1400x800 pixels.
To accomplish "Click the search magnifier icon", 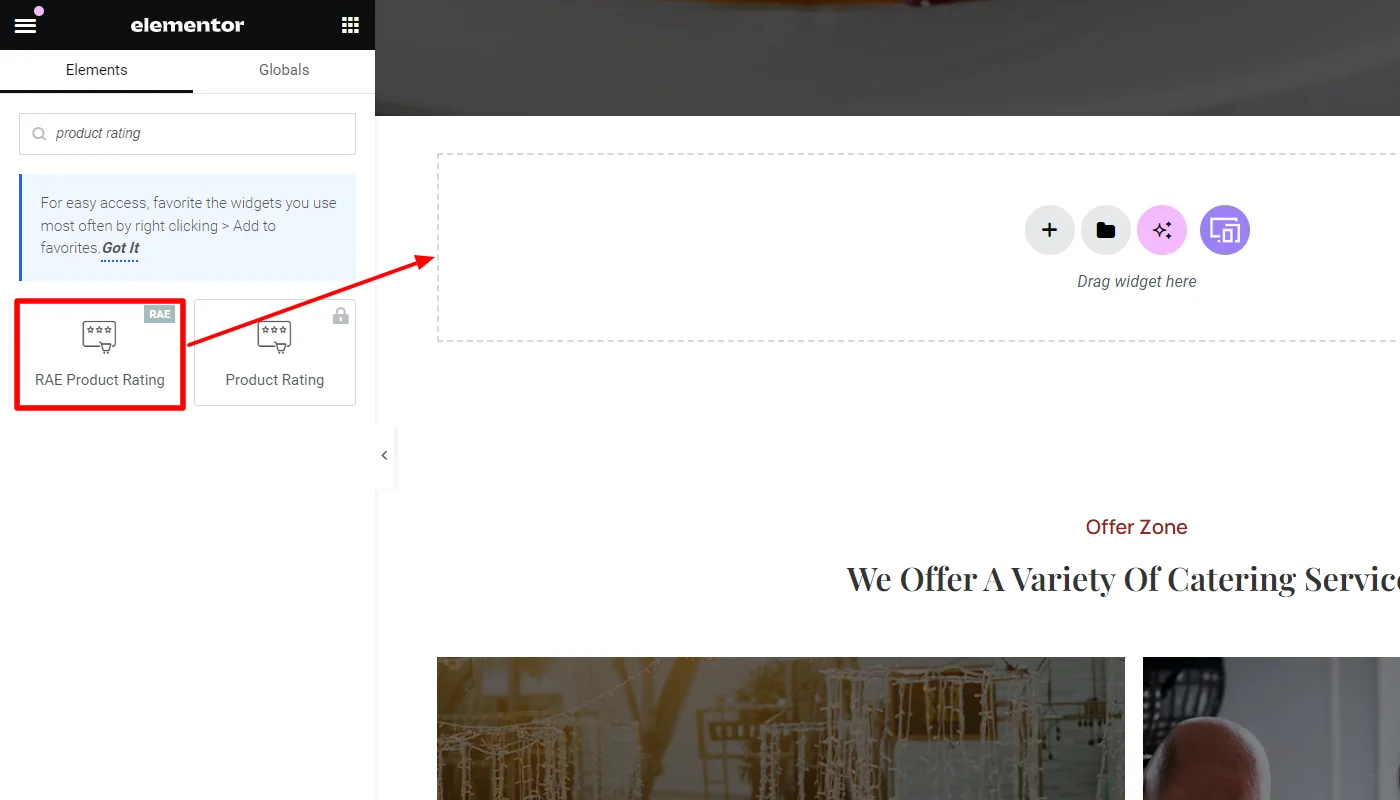I will 39,134.
